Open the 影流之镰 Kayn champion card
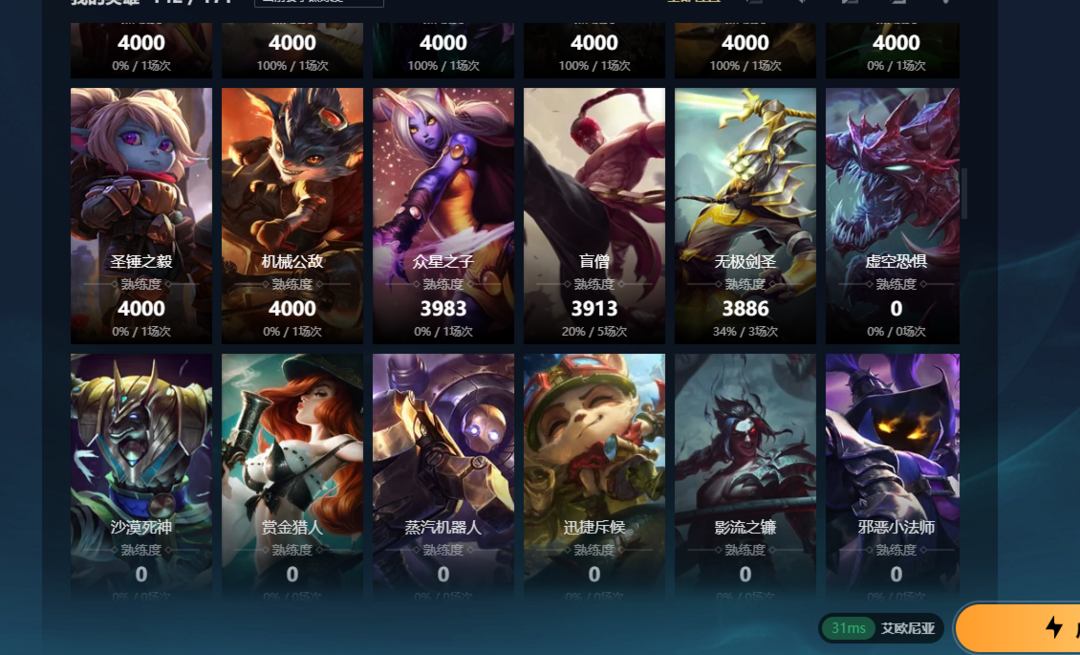1080x655 pixels. [745, 475]
